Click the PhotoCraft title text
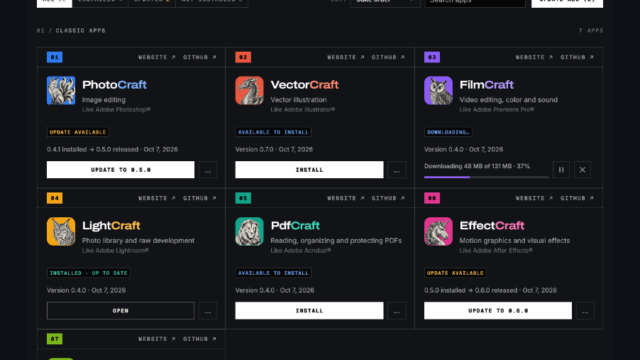640x360 pixels. tap(114, 85)
